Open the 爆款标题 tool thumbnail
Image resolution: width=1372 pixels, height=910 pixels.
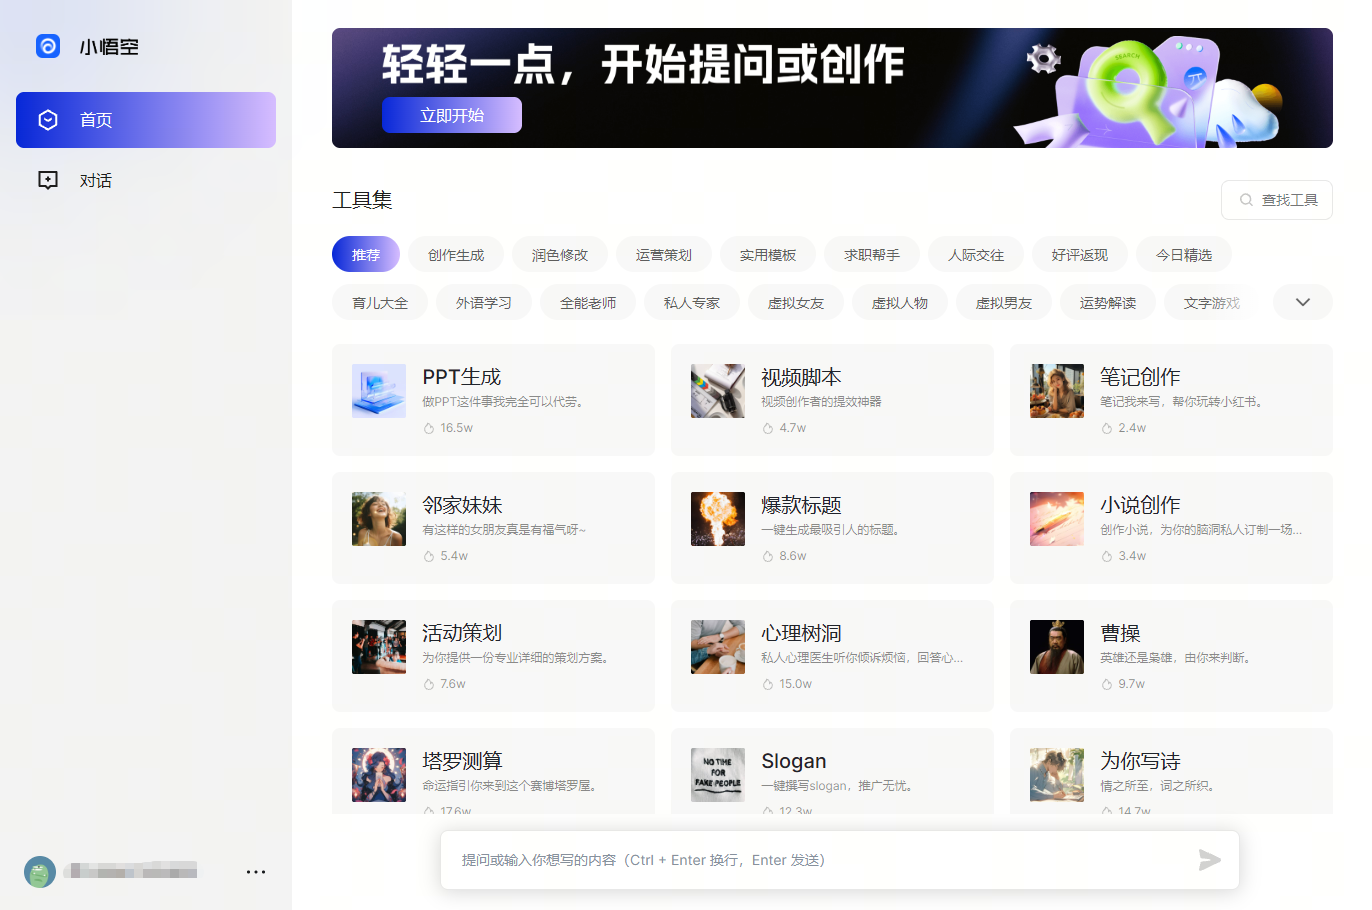718,519
